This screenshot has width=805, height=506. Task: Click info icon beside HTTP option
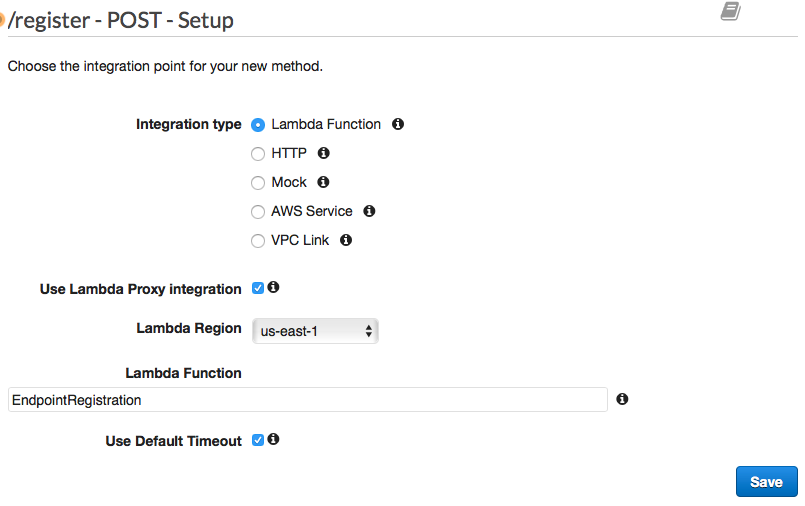coord(323,154)
